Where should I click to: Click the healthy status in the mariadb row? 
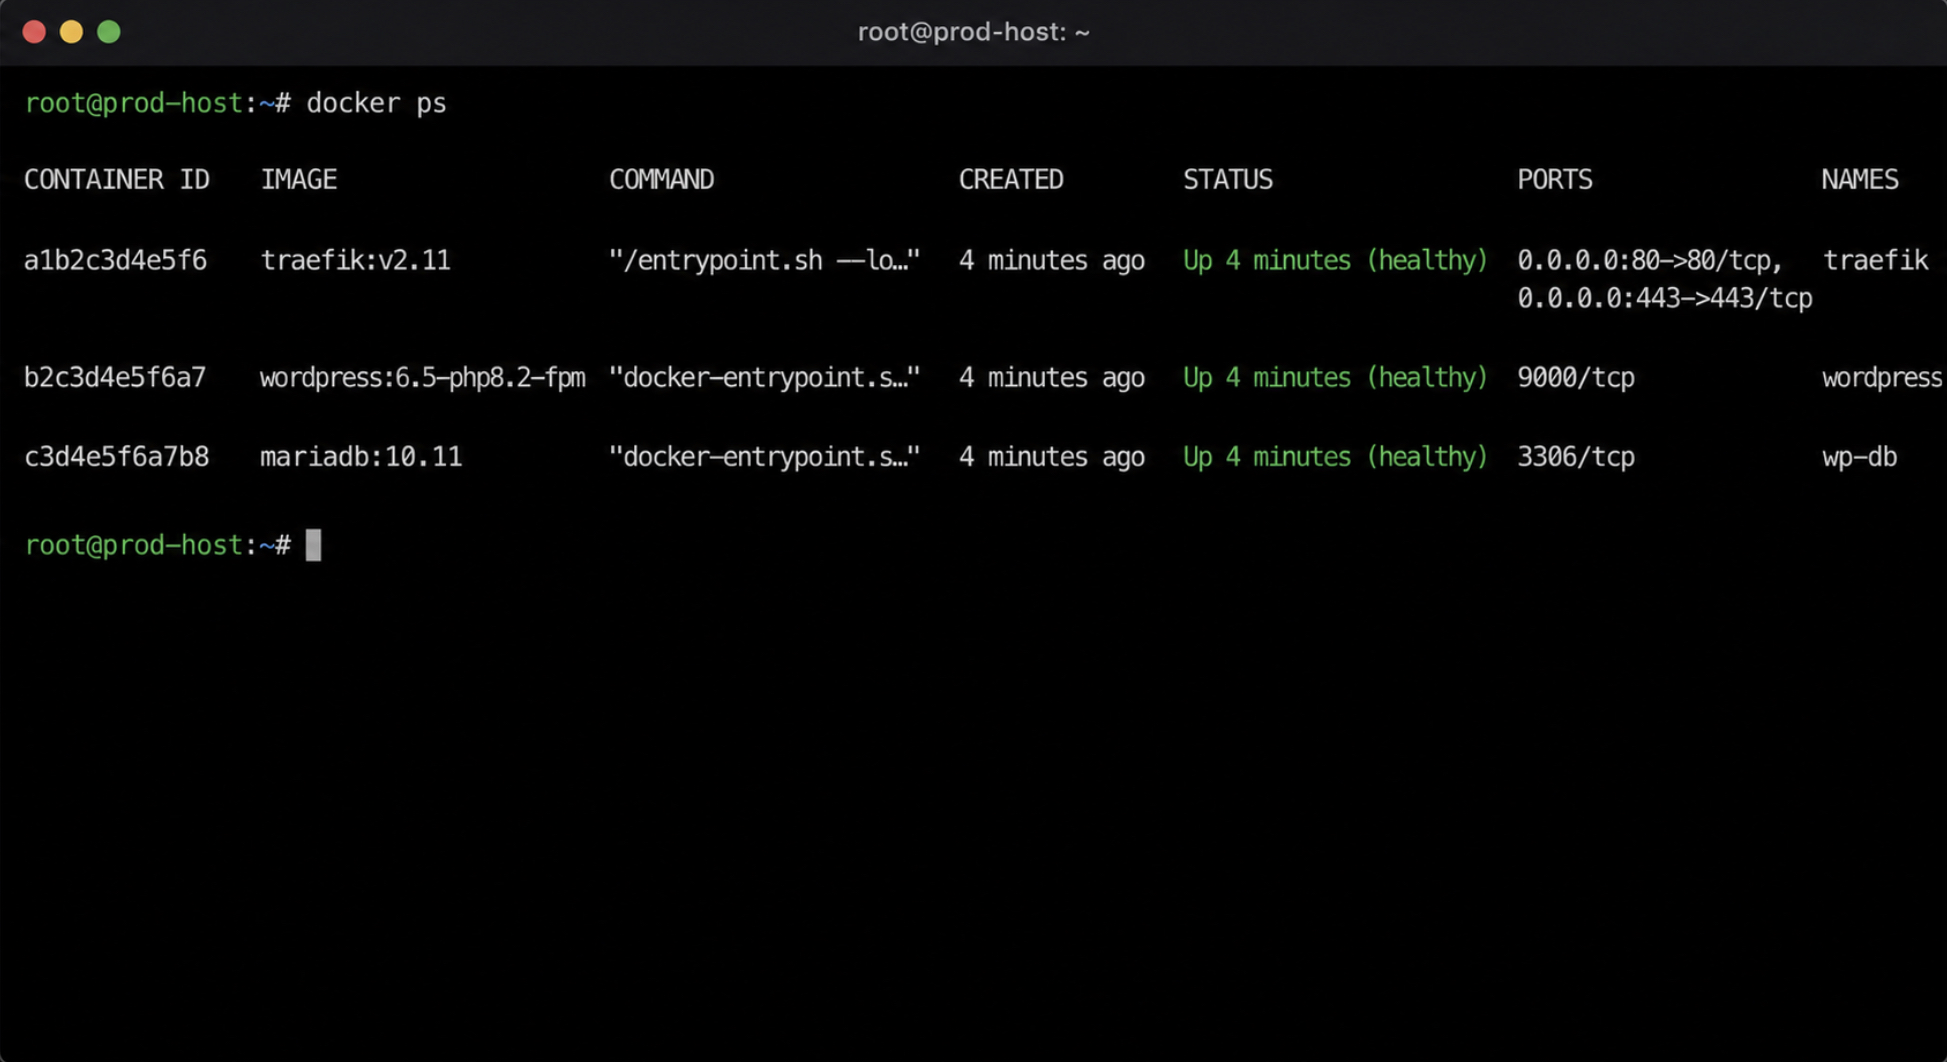pos(1335,457)
